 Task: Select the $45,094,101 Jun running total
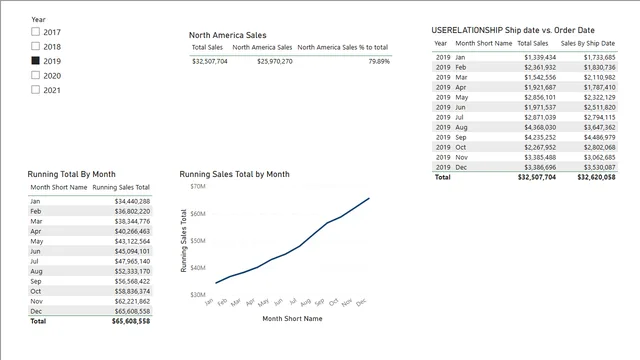point(132,251)
